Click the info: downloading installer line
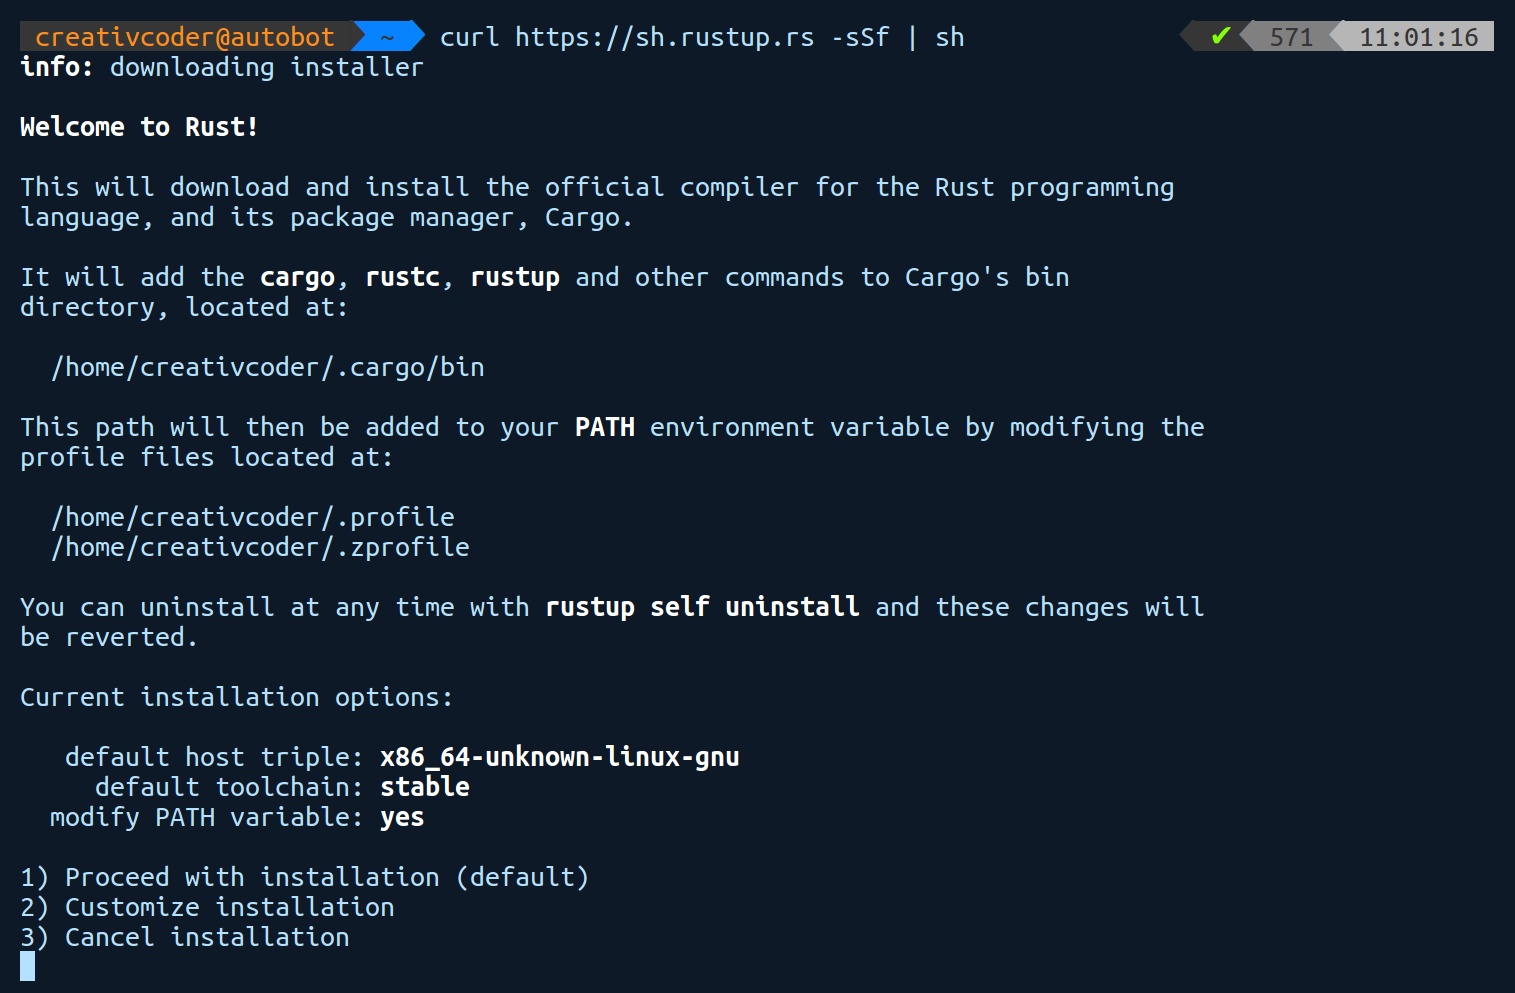1515x993 pixels. tap(222, 67)
